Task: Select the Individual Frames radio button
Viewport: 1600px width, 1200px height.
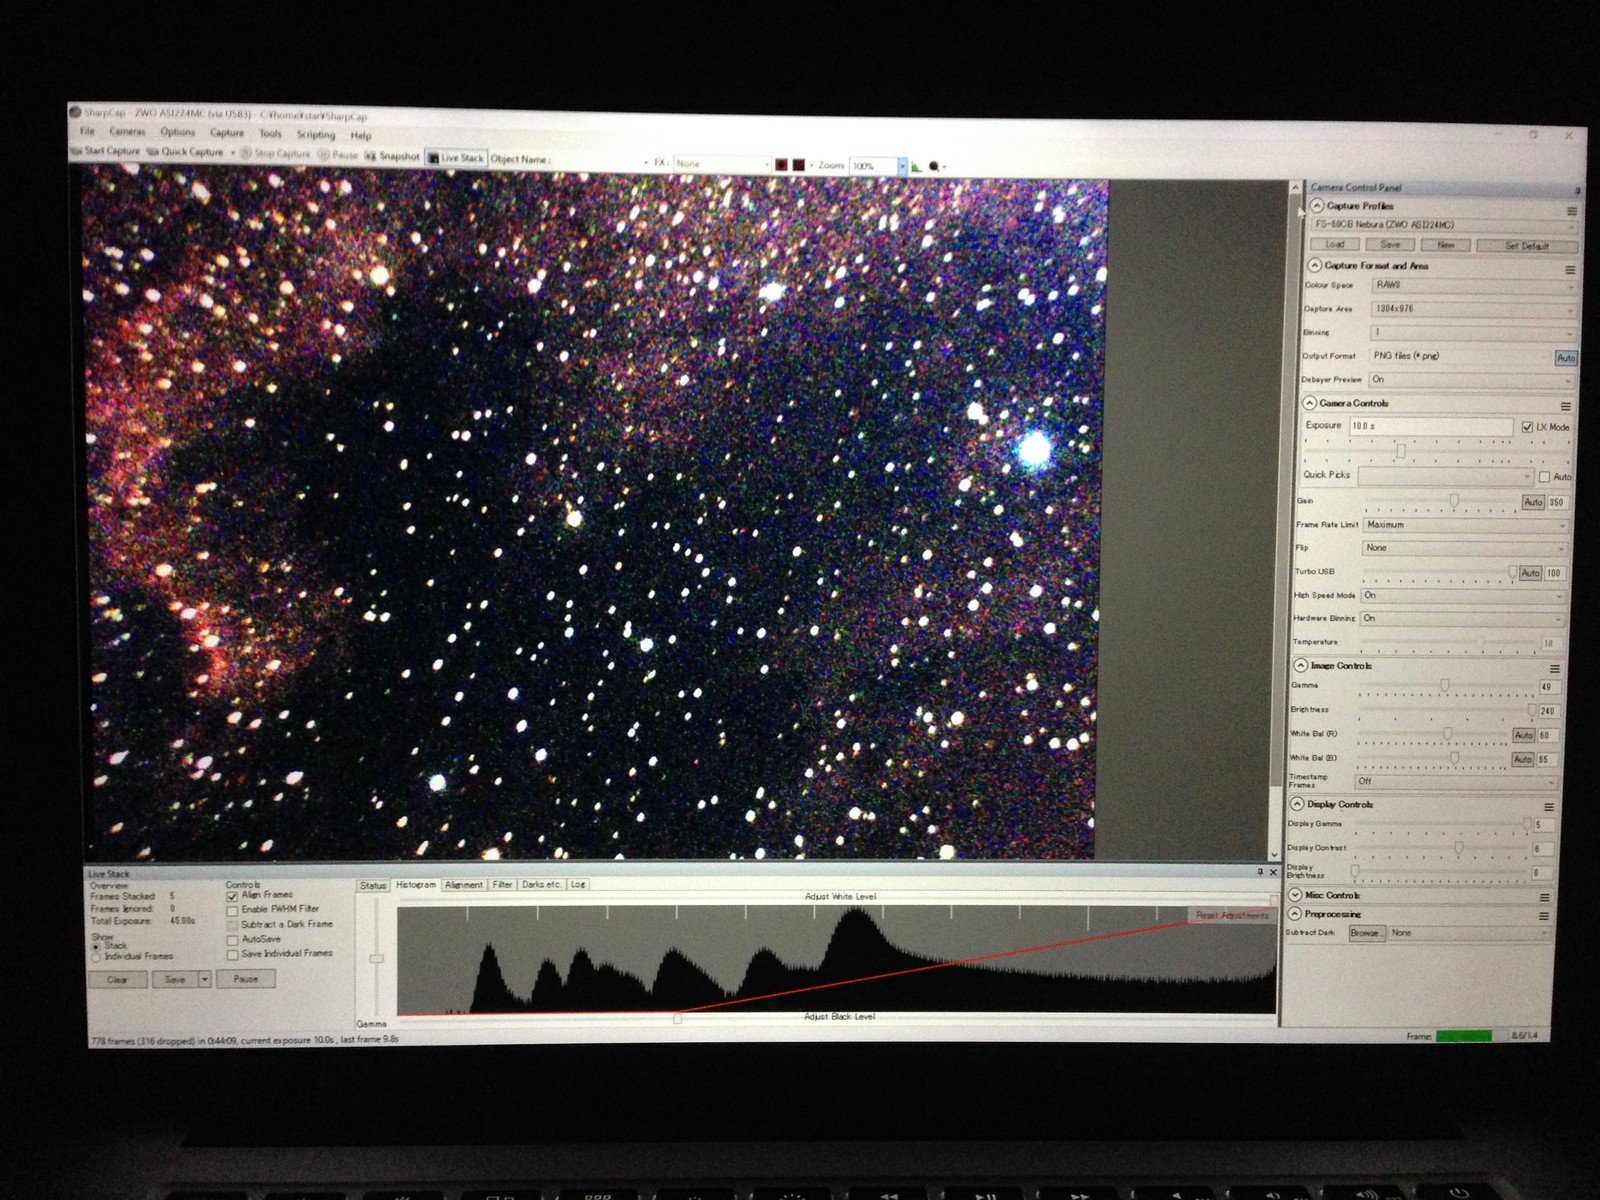Action: [x=96, y=957]
